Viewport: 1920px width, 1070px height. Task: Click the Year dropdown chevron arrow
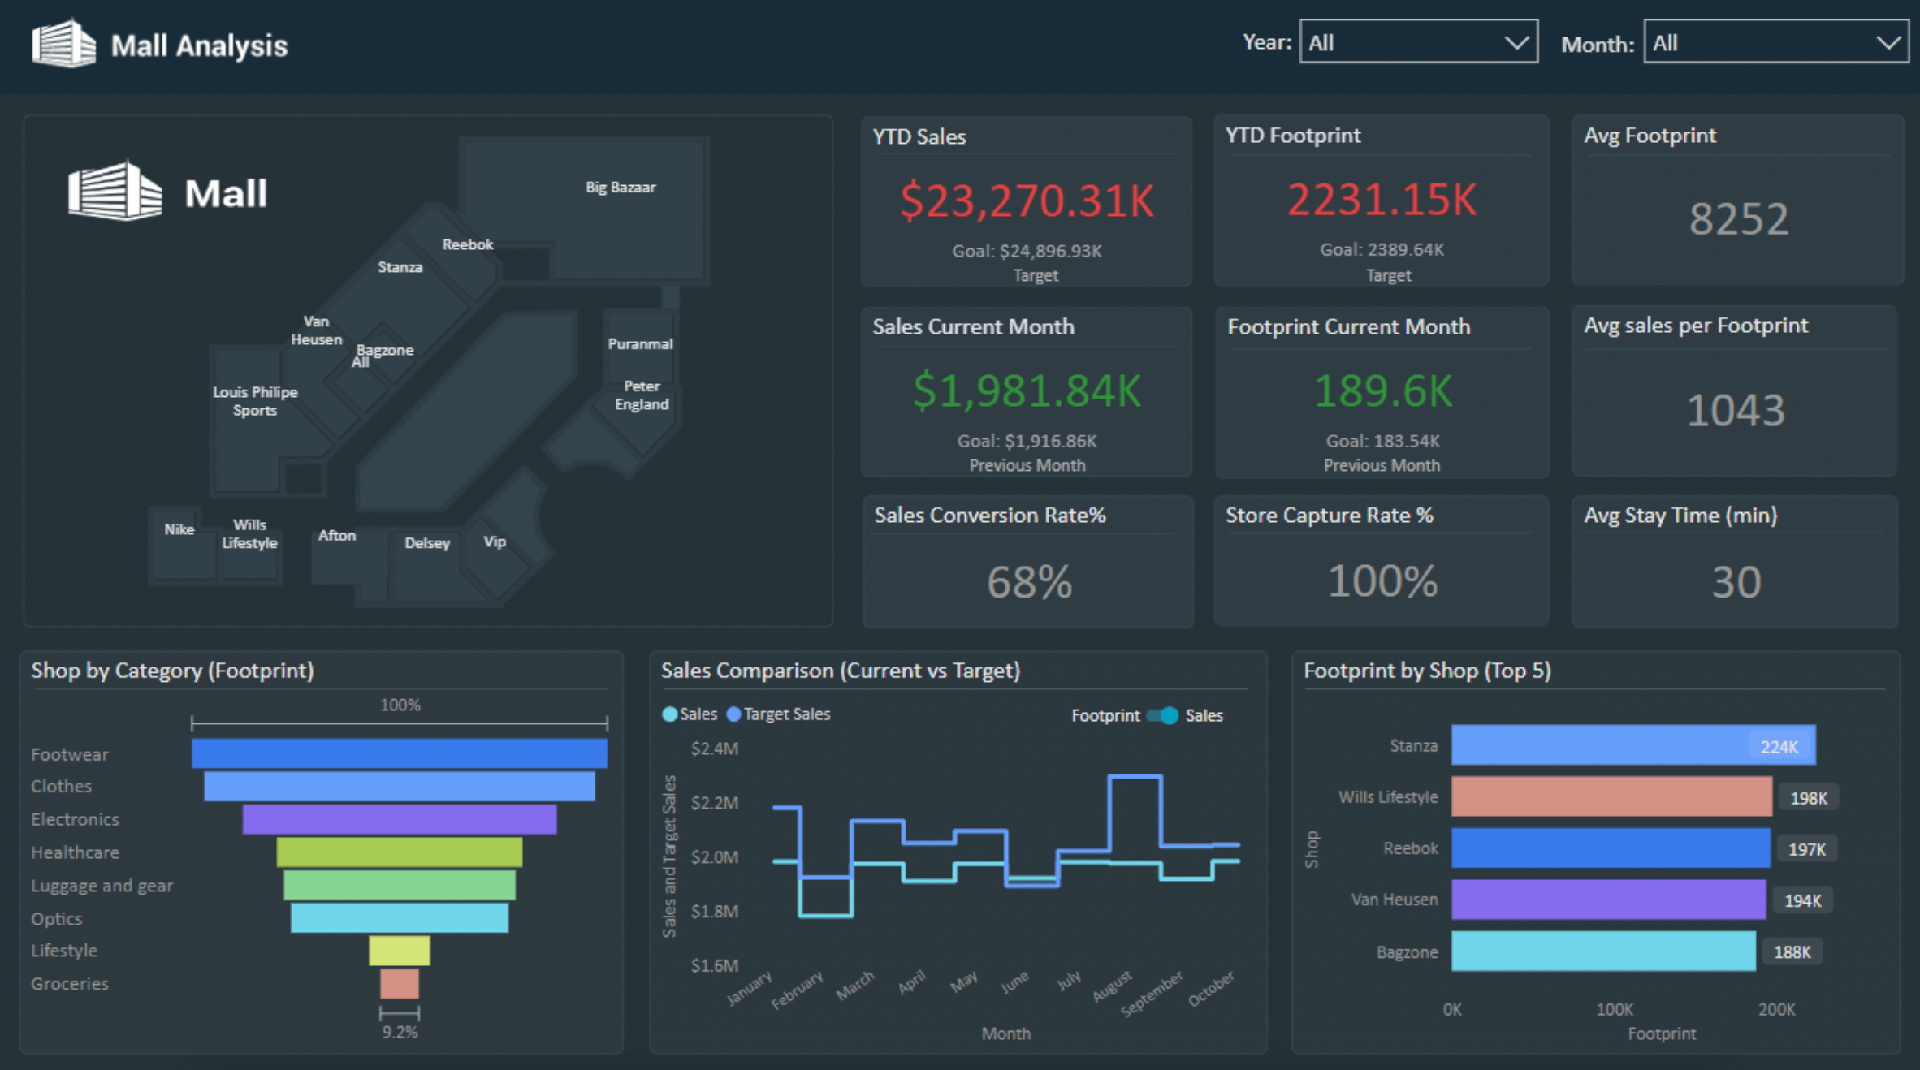click(x=1516, y=43)
